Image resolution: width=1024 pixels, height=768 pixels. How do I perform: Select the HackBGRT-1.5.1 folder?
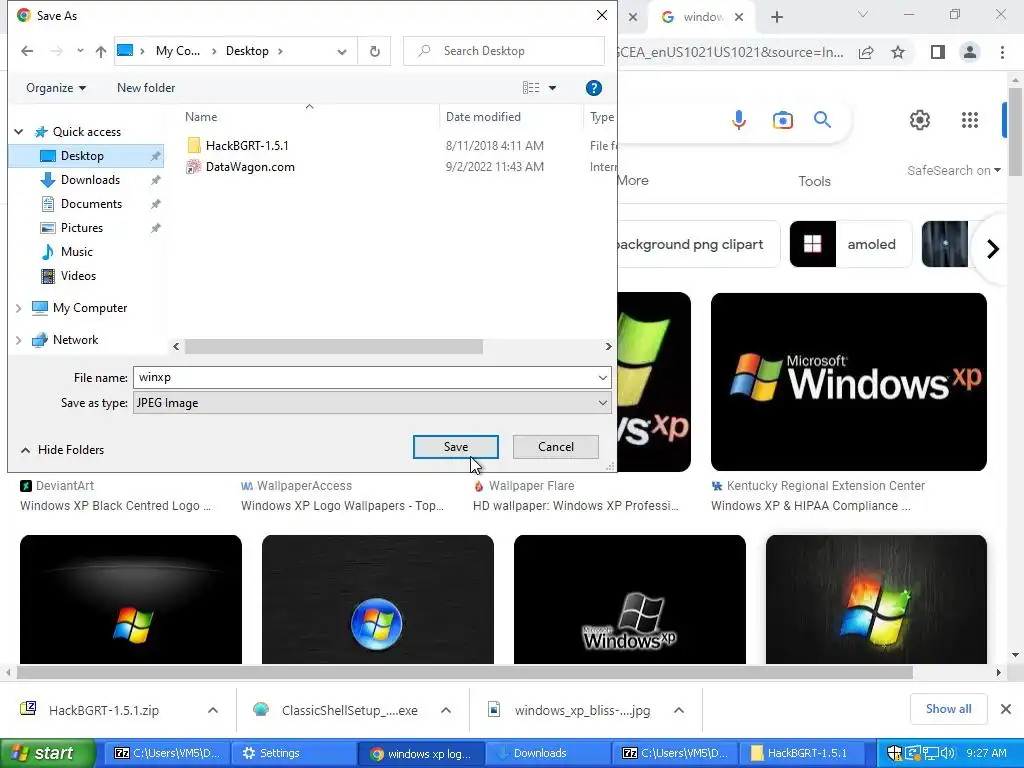coord(247,146)
